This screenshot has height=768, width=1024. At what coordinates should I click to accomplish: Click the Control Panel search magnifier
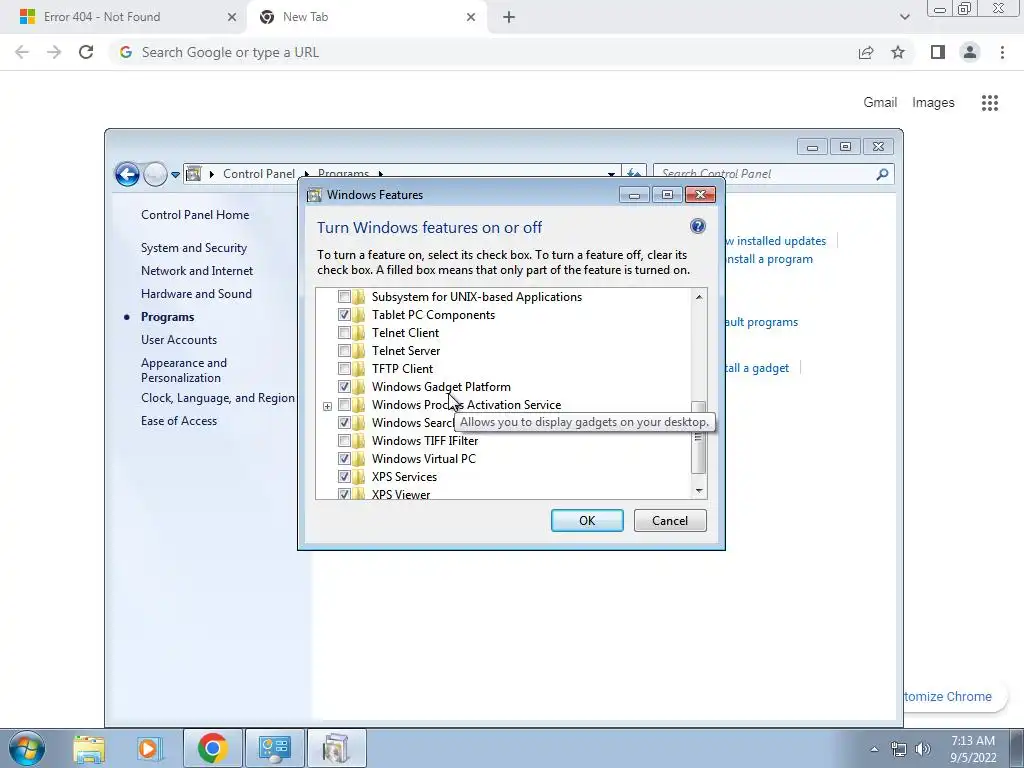tap(882, 174)
